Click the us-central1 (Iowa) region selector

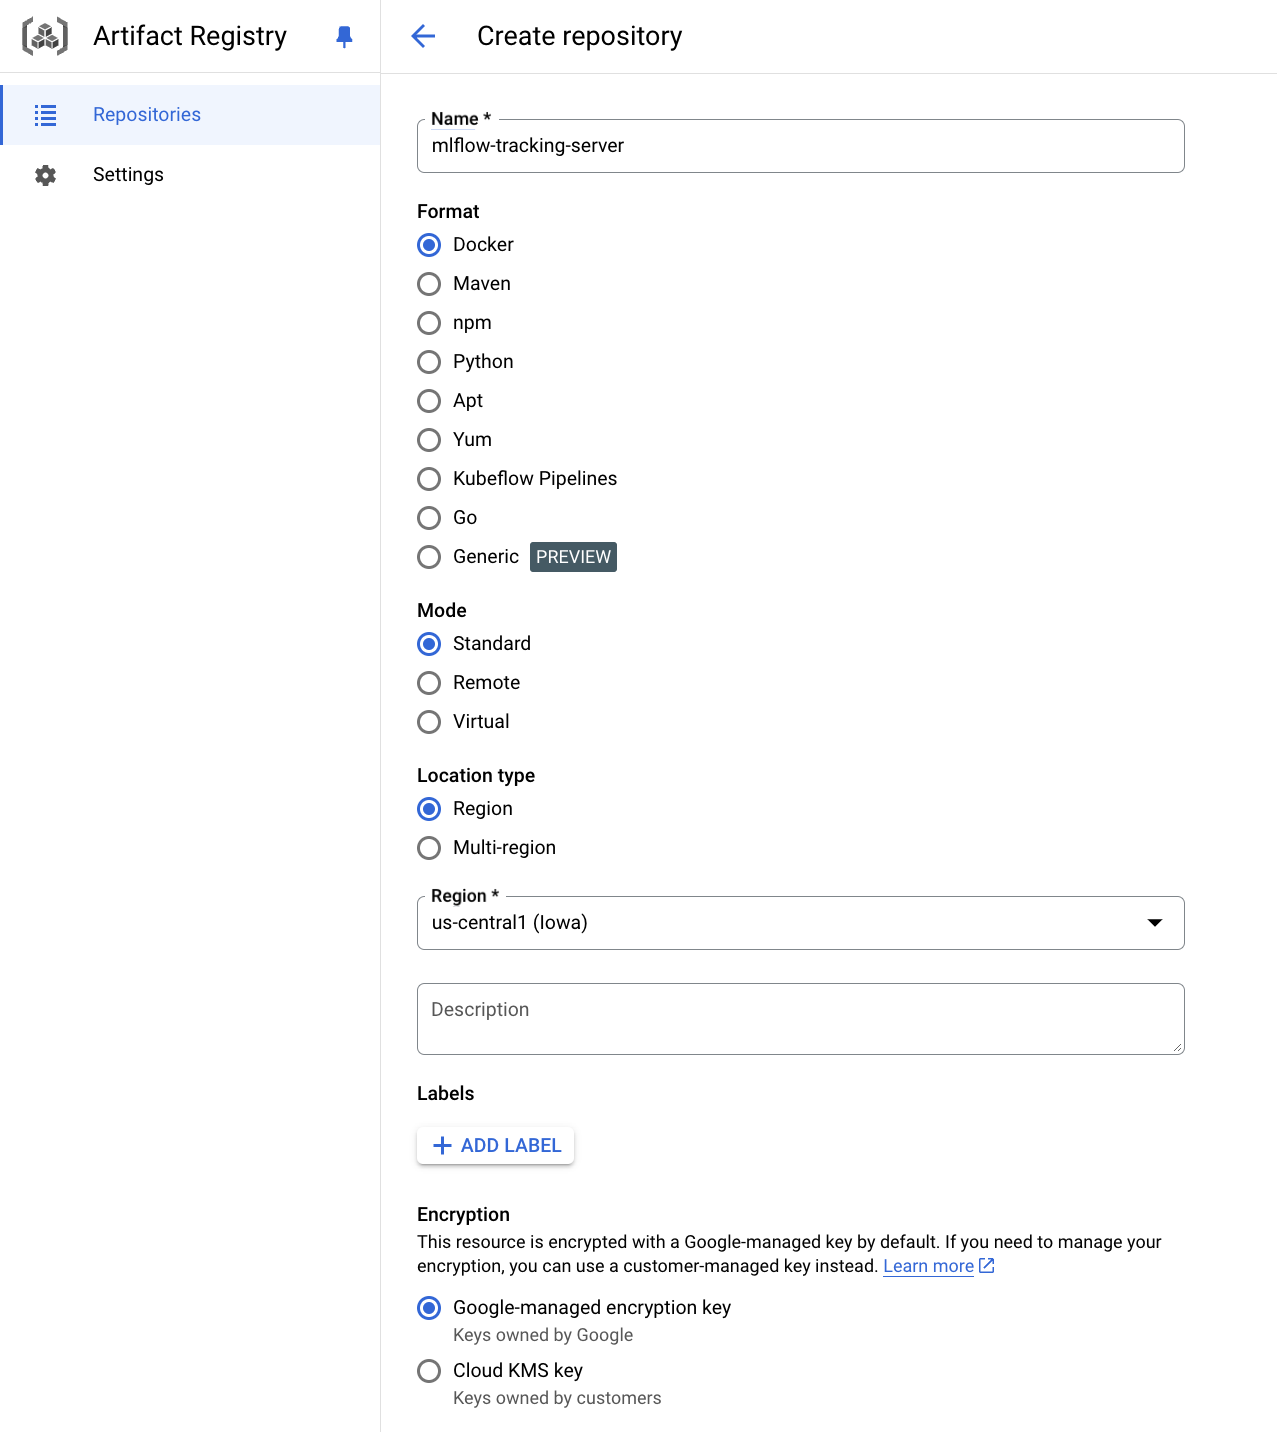801,923
